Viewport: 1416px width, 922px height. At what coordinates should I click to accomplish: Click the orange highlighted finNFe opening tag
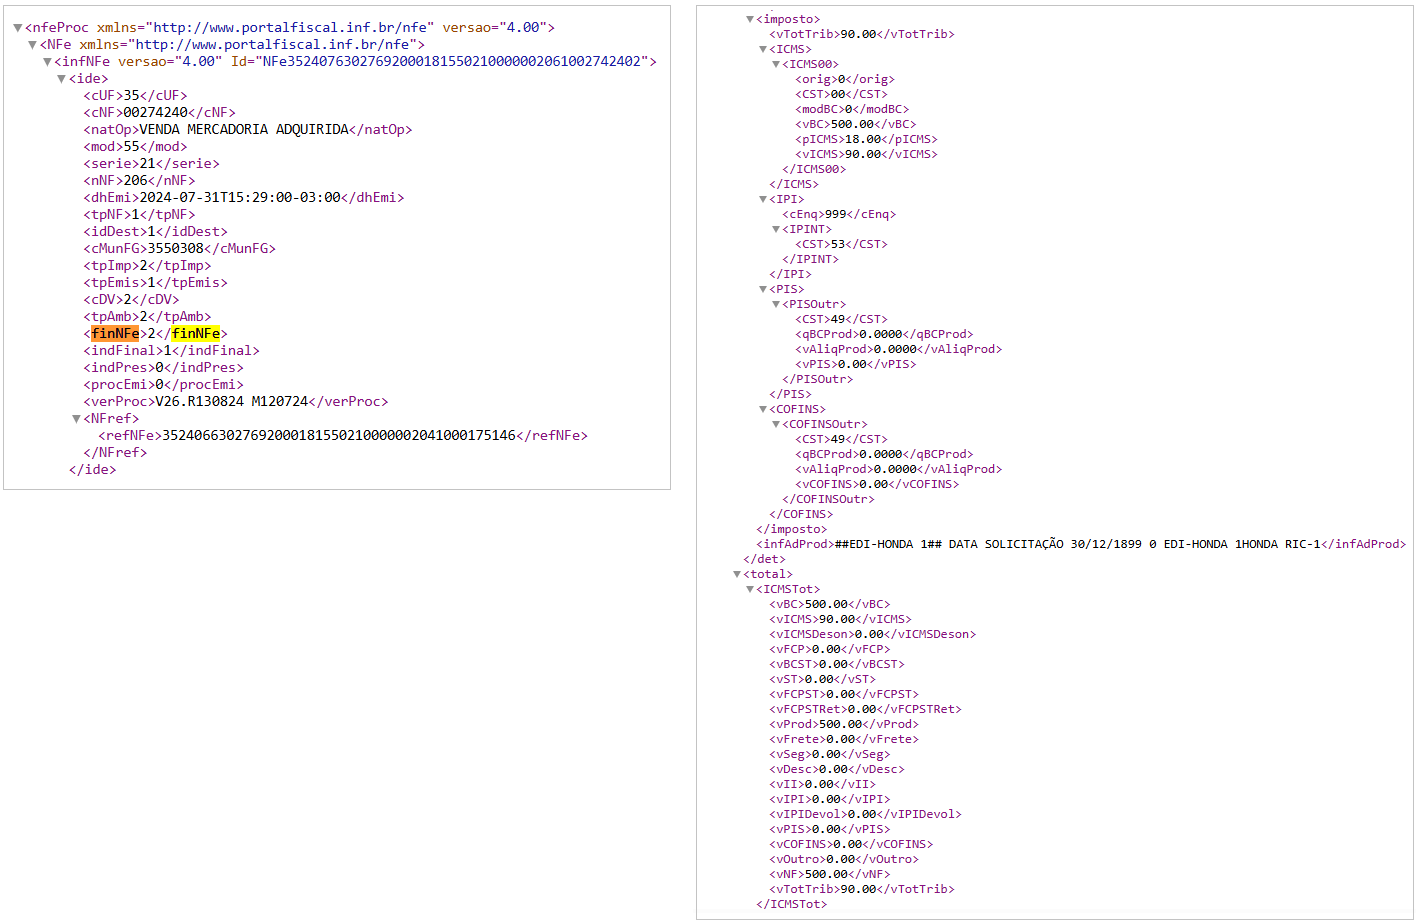[115, 334]
